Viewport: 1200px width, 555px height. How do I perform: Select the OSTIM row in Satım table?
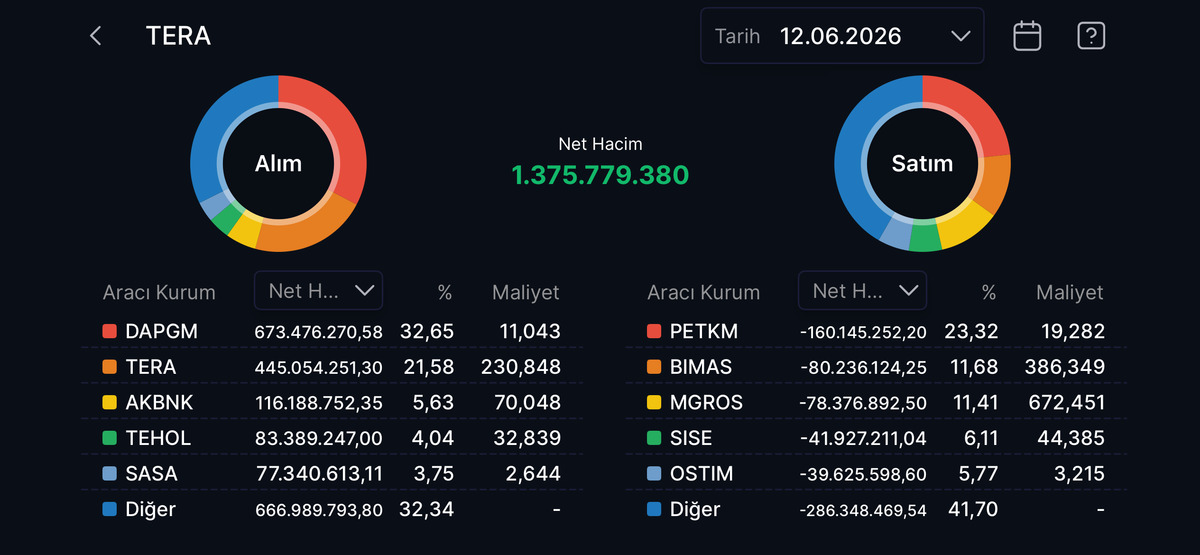pyautogui.click(x=876, y=474)
